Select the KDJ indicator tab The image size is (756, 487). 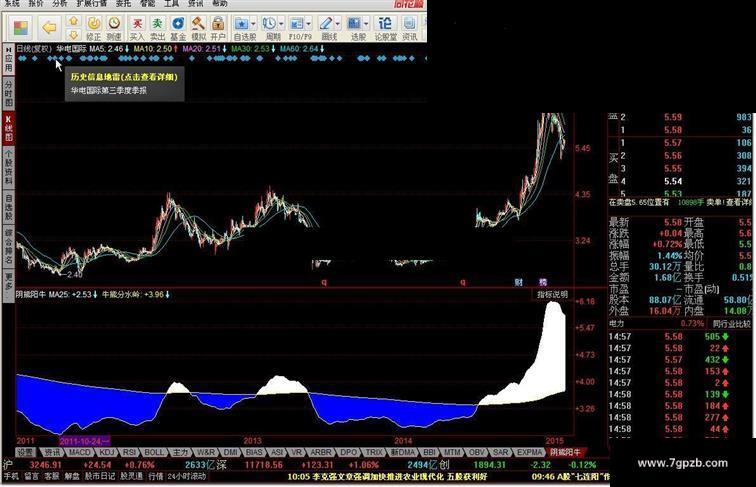pyautogui.click(x=107, y=452)
